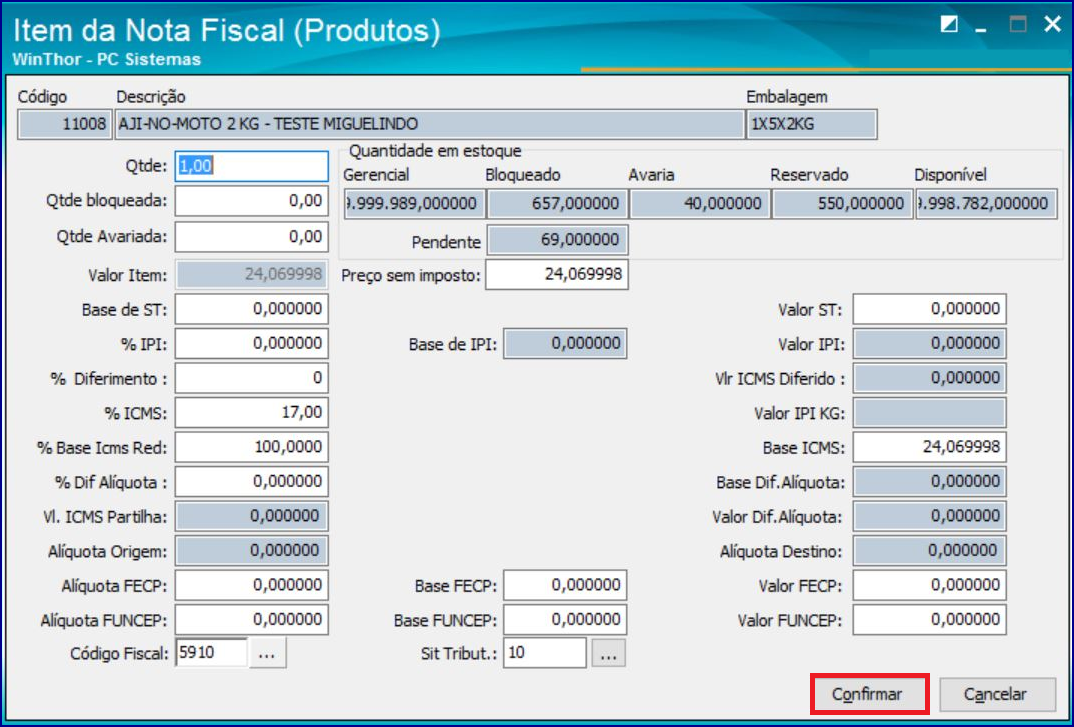Click the Avaria stock value 40,000000
The height and width of the screenshot is (727, 1074).
(699, 204)
